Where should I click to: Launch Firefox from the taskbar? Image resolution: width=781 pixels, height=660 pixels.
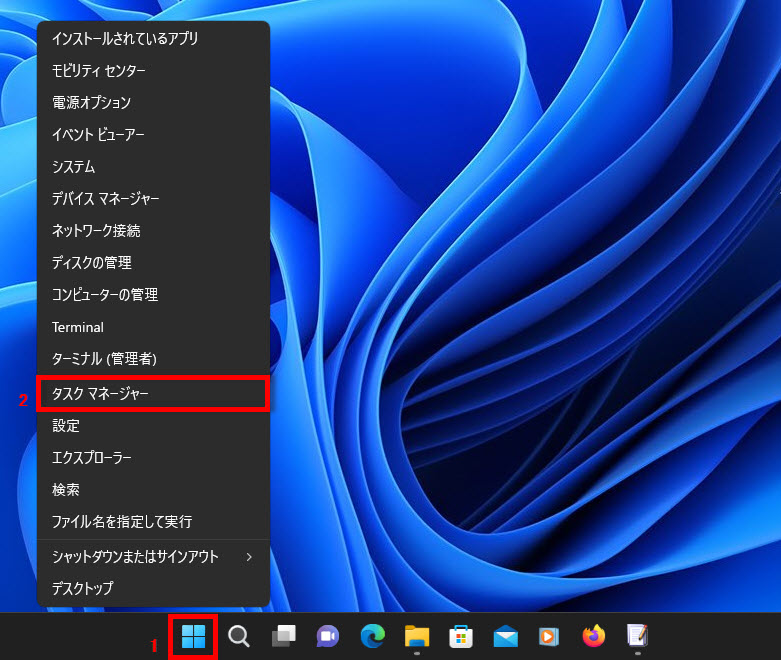(594, 636)
